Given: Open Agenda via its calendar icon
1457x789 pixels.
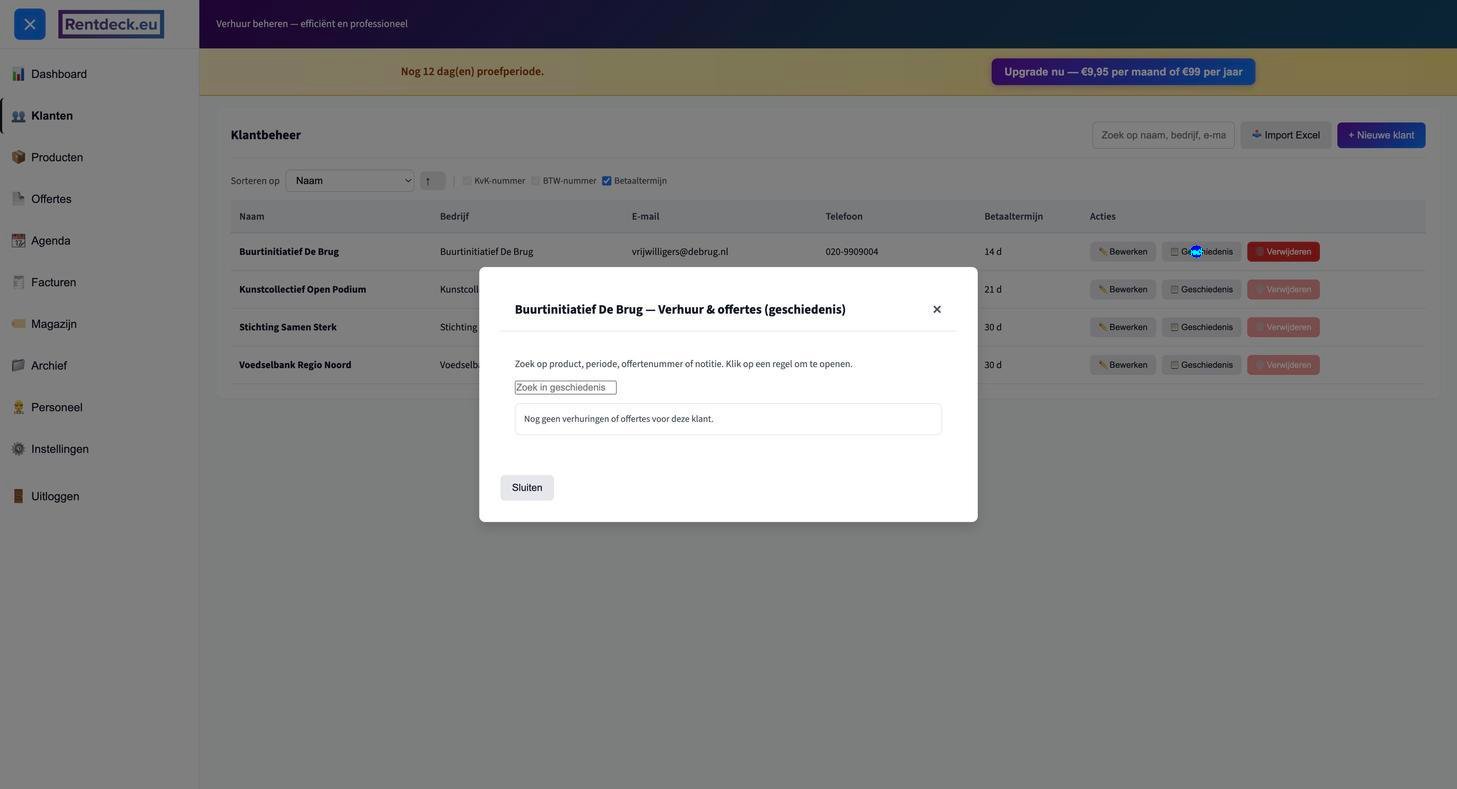Looking at the screenshot, I should tap(18, 241).
